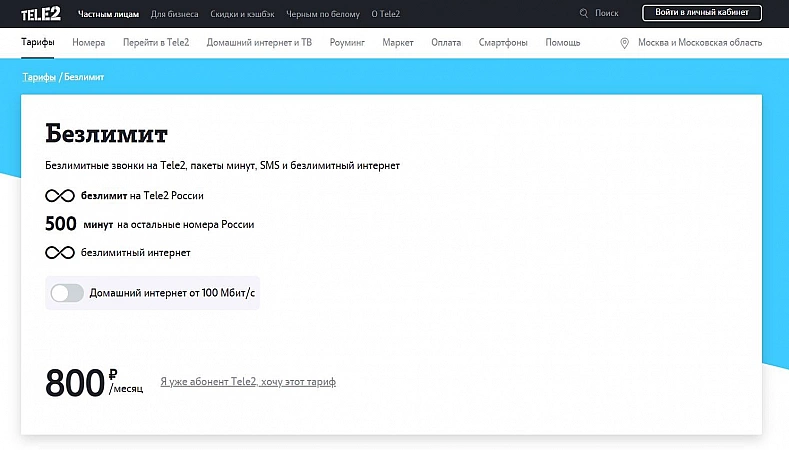Screen dimensions: 789x450
Task: Click the Тарифы breadcrumb link
Action: pyautogui.click(x=38, y=77)
